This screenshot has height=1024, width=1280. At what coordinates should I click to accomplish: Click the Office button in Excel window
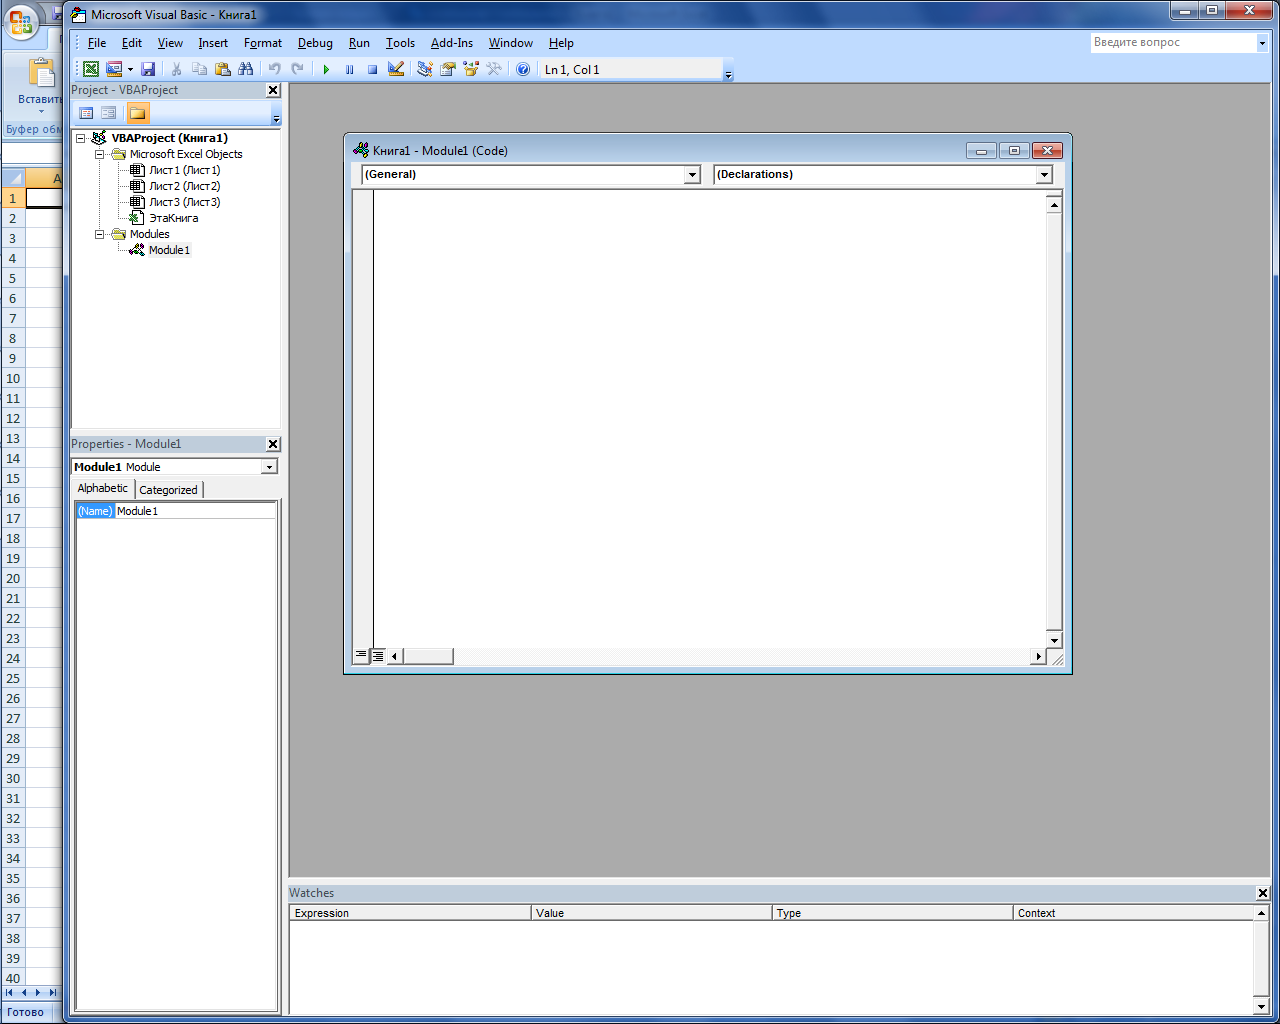click(x=21, y=21)
